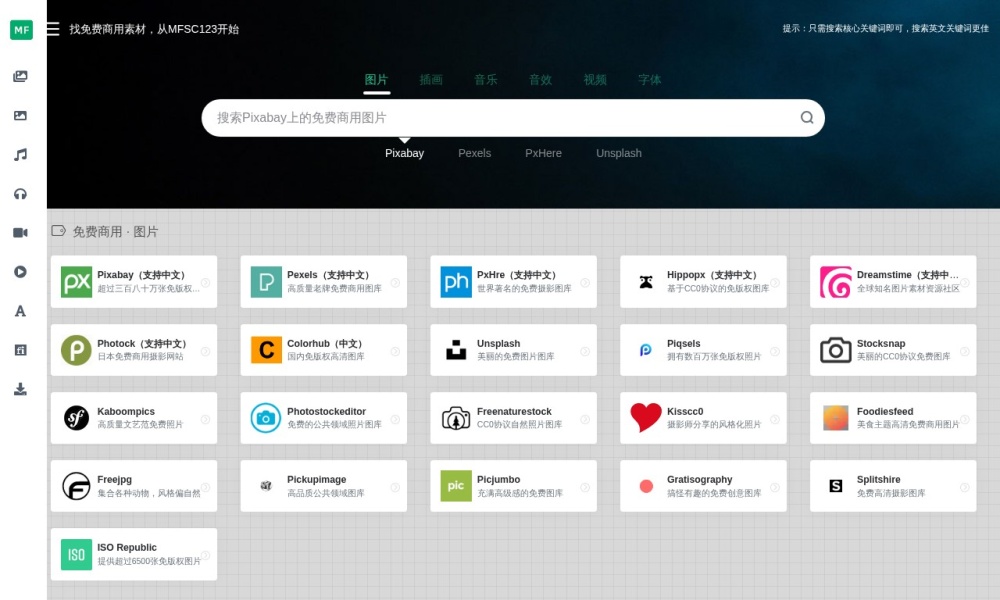Open the Foodiesfeed site card
Screen dimensions: 1000x600
pos(893,418)
